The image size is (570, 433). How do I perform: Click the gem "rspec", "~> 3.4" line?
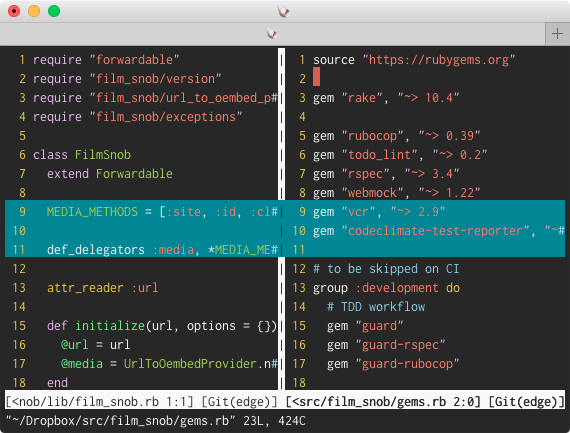click(x=386, y=174)
